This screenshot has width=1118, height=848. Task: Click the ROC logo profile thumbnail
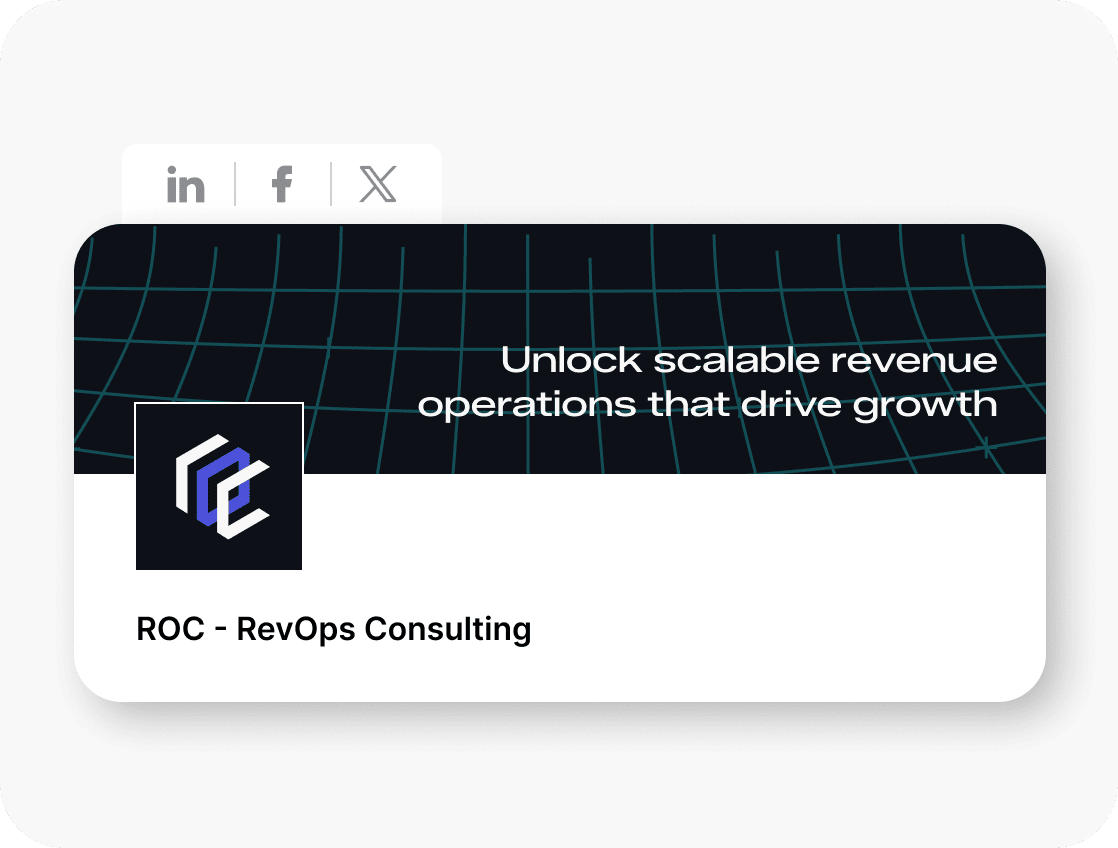click(x=219, y=486)
